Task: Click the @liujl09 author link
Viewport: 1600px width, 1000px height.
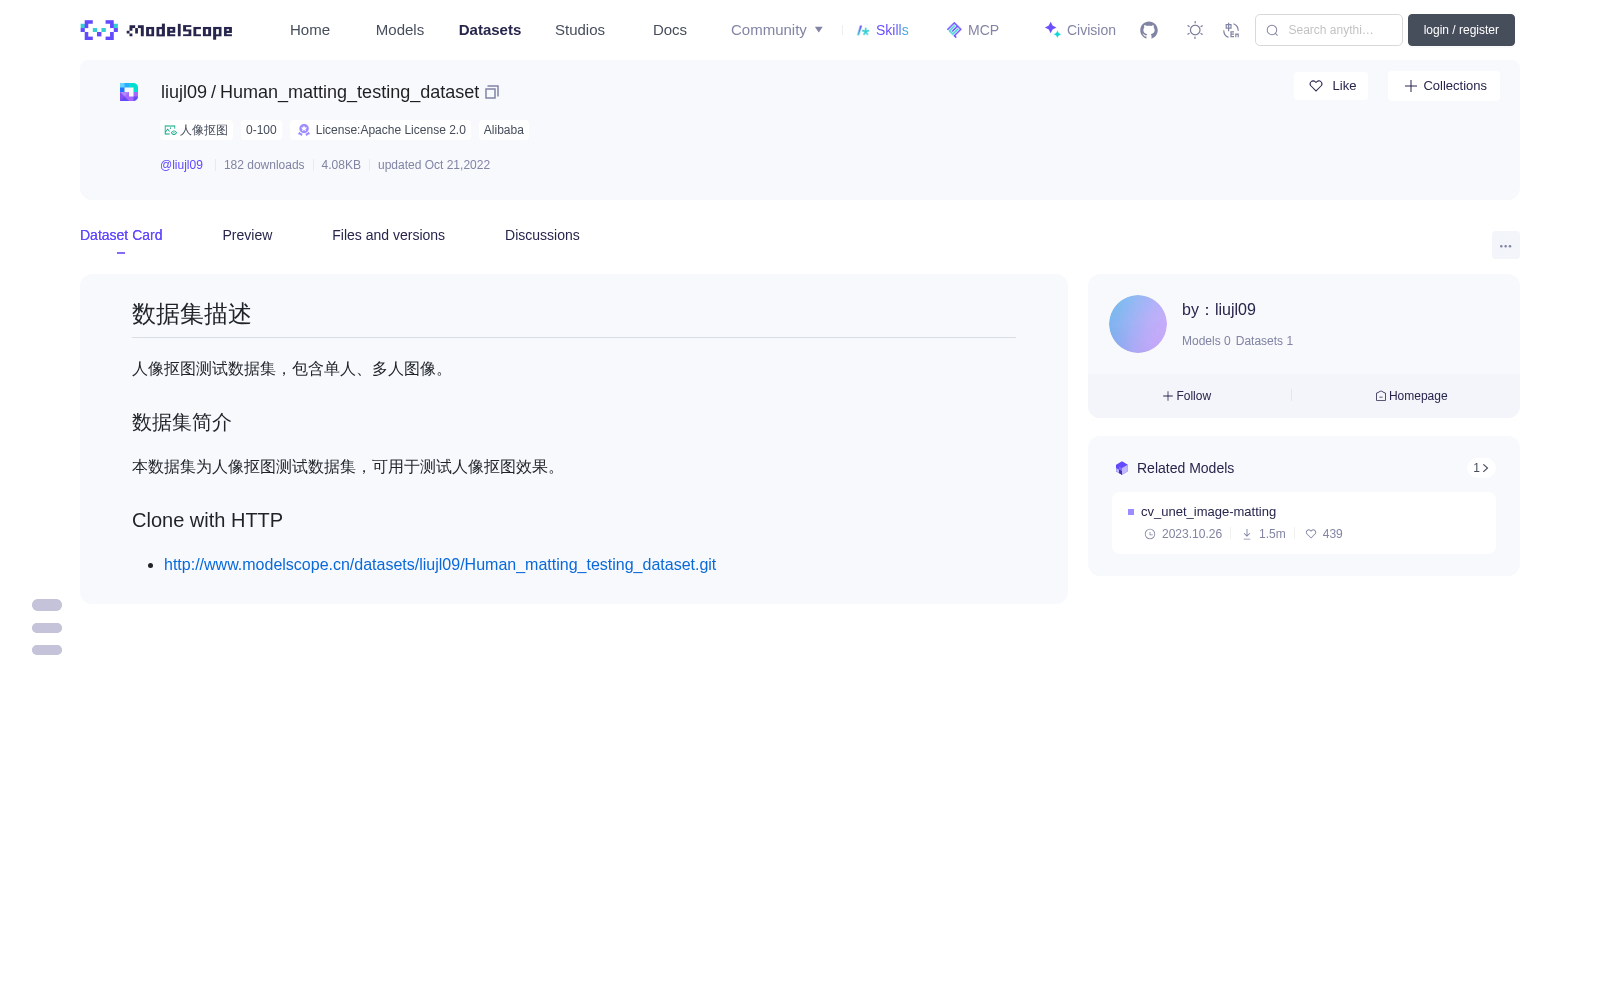Action: point(181,165)
